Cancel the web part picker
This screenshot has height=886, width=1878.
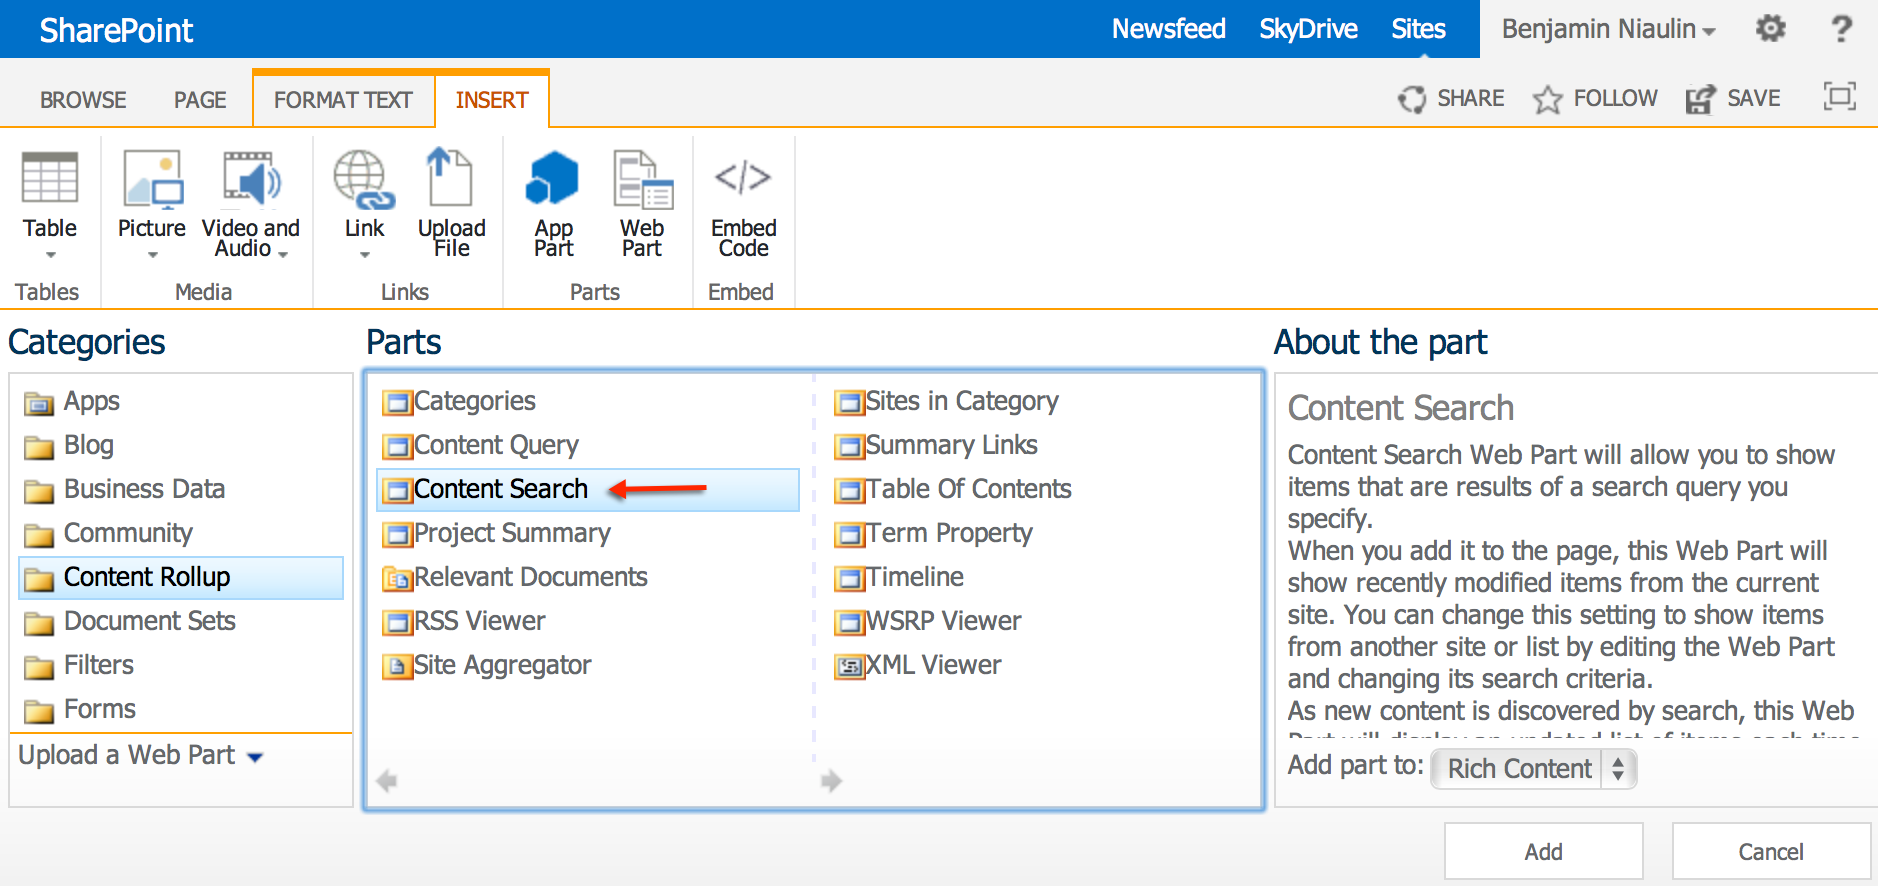1770,851
